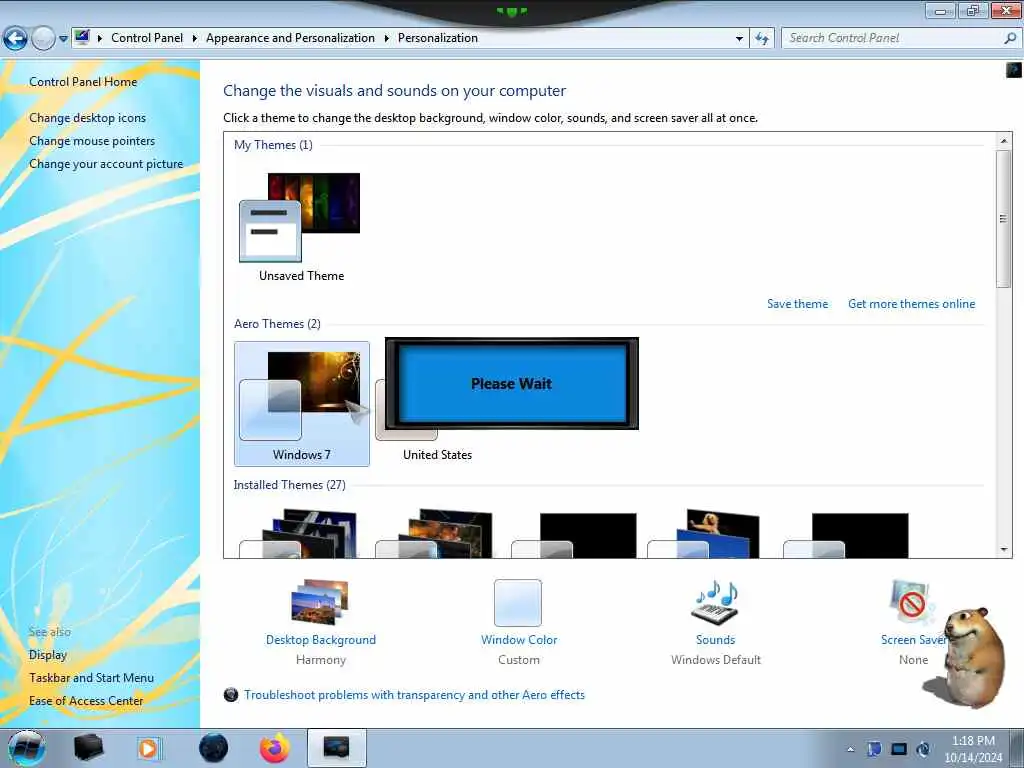1024x768 pixels.
Task: Open the help icon at top right
Action: 1014,69
